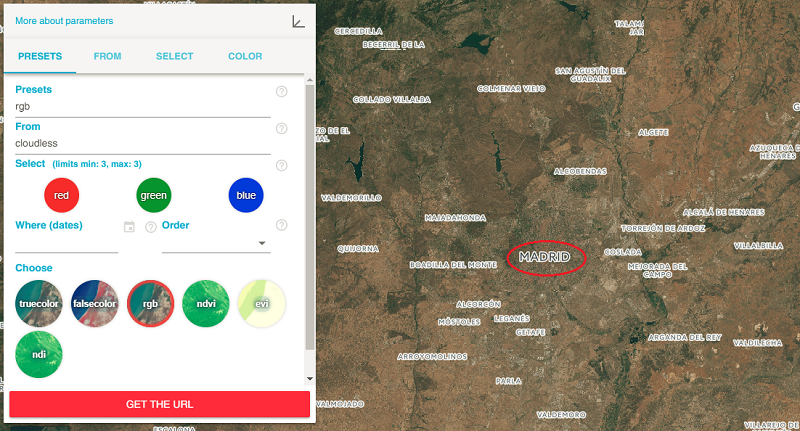Viewport: 800px width, 431px height.
Task: Click the COSLADA map label
Action: coord(622,252)
